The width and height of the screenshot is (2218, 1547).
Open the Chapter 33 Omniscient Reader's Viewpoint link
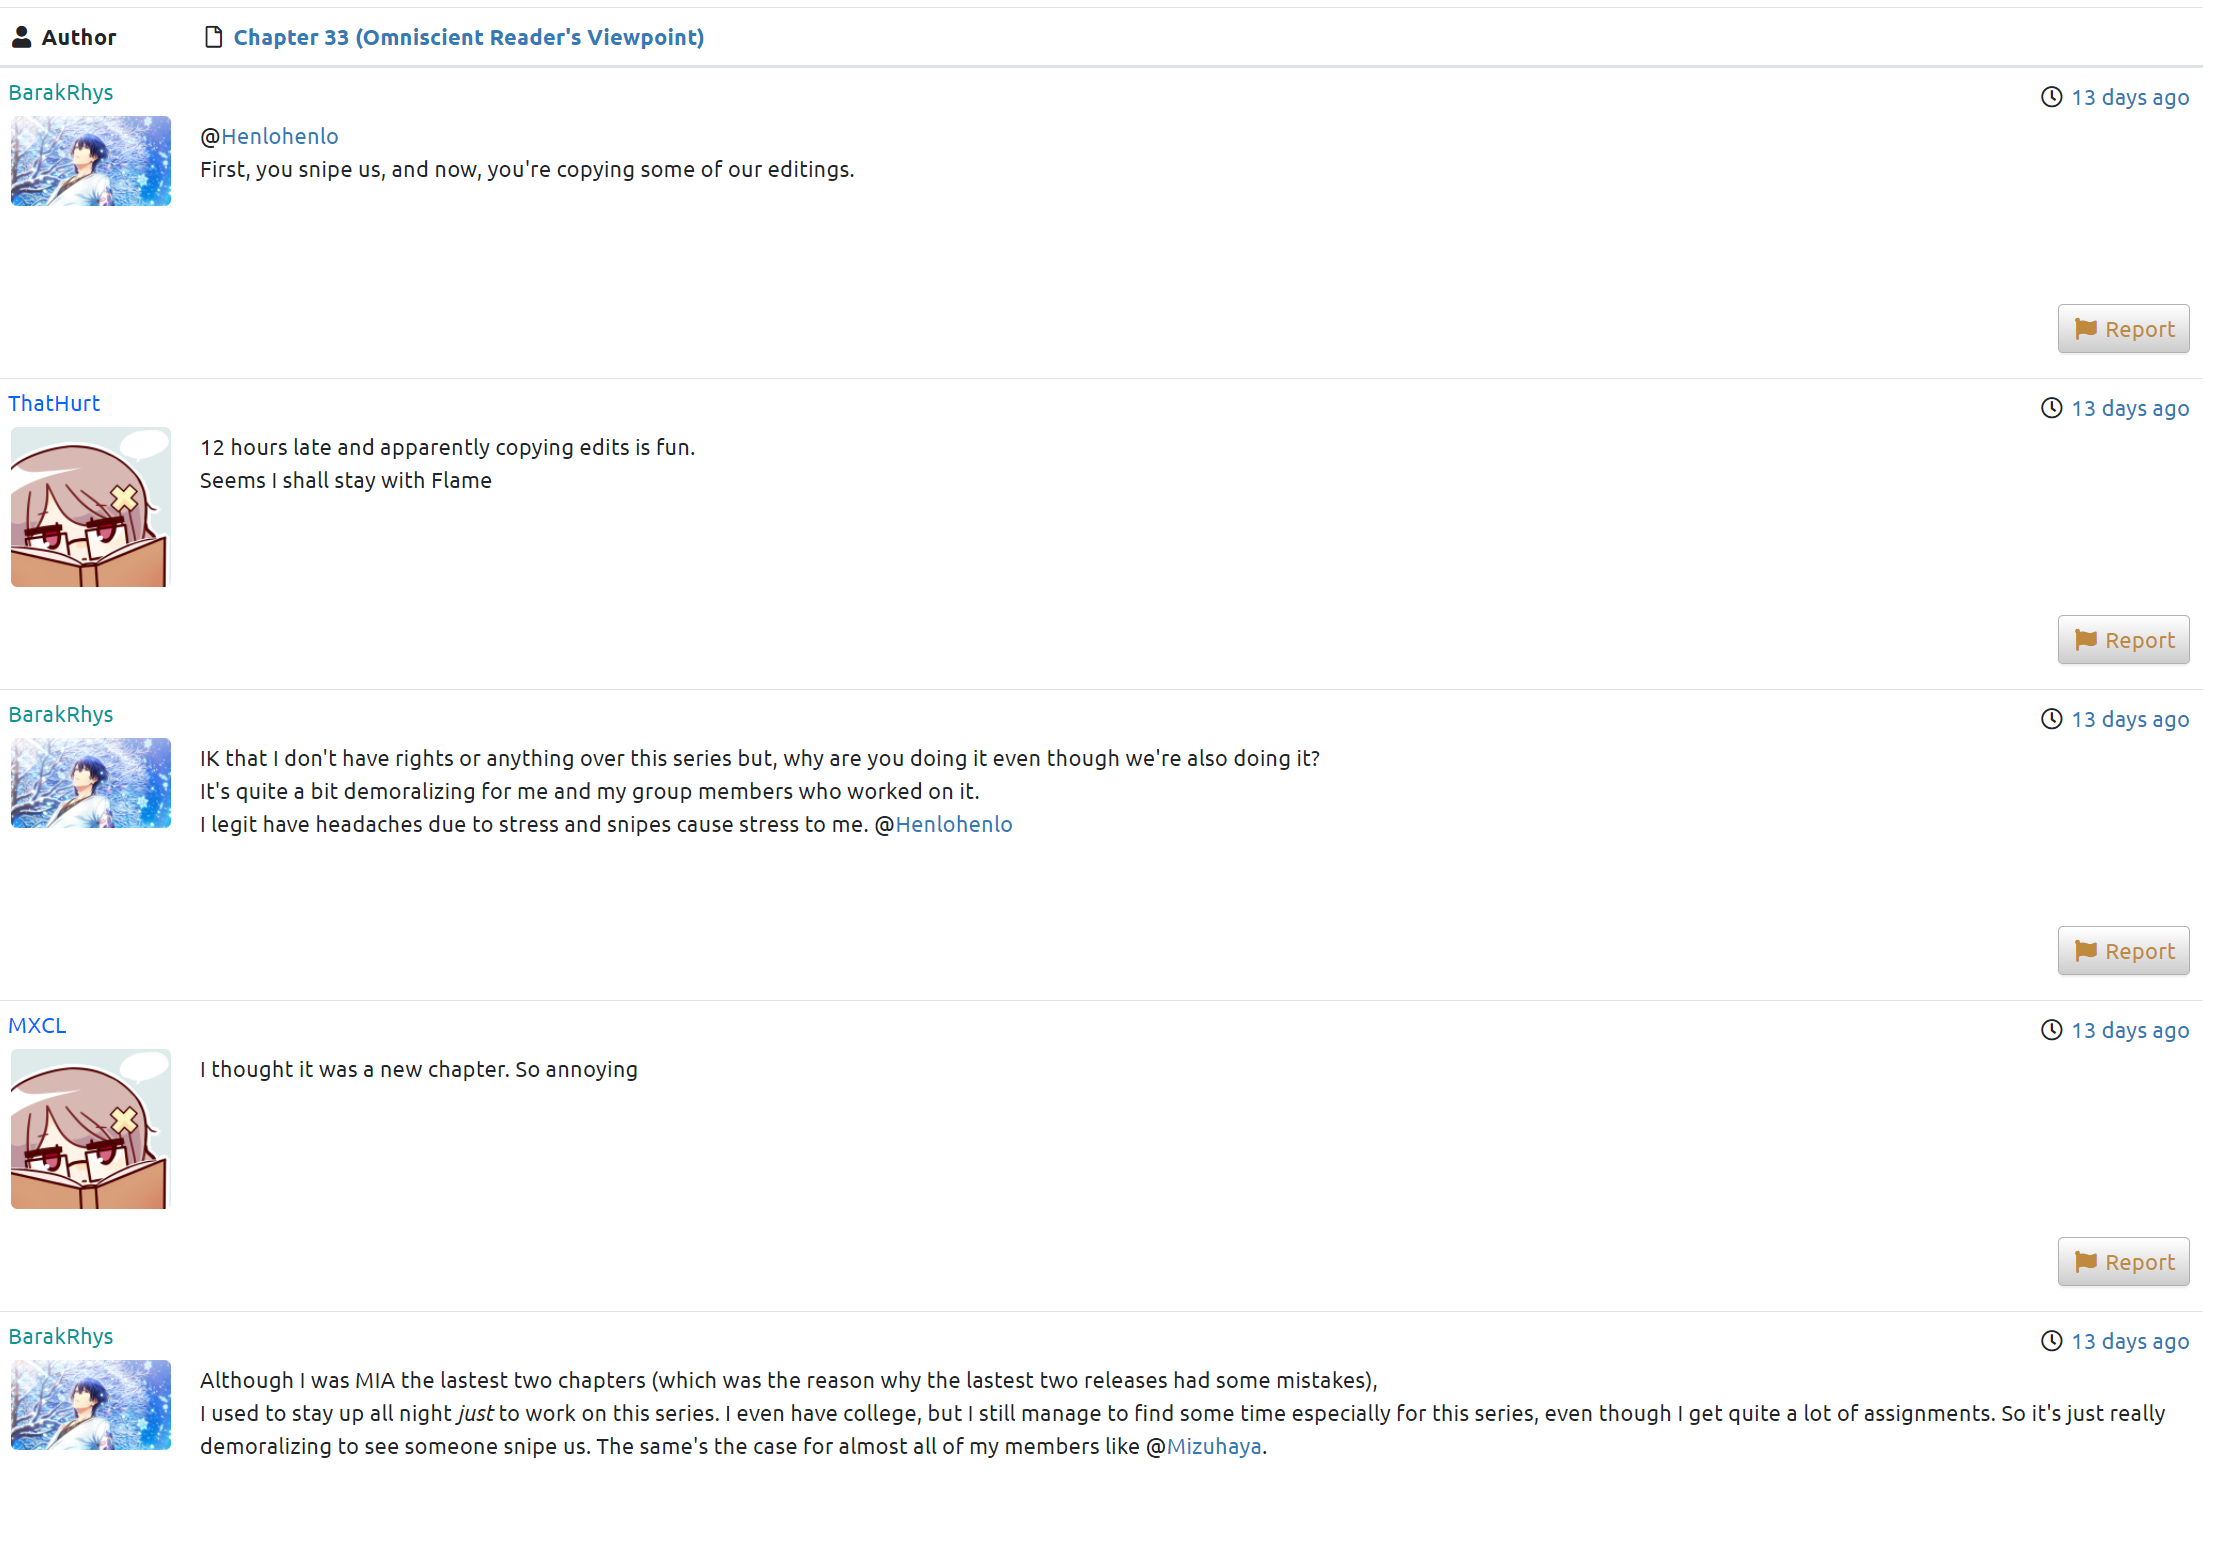[x=468, y=38]
